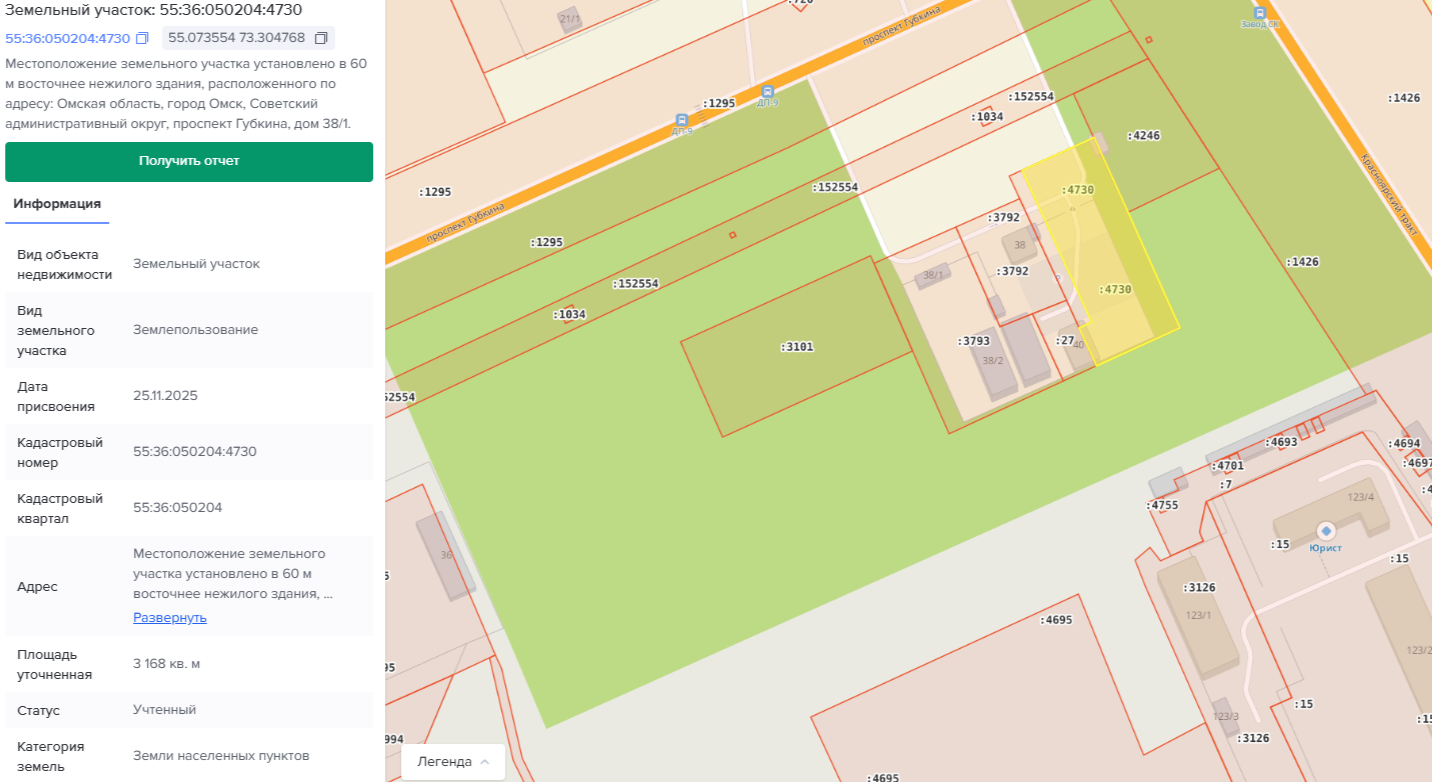Click parcel label :4693 on the map

[x=1281, y=442]
